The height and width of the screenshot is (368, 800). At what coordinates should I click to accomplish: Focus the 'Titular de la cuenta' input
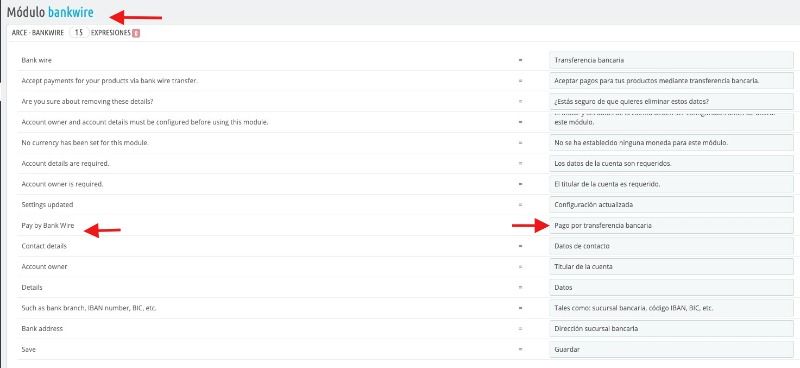[x=671, y=266]
